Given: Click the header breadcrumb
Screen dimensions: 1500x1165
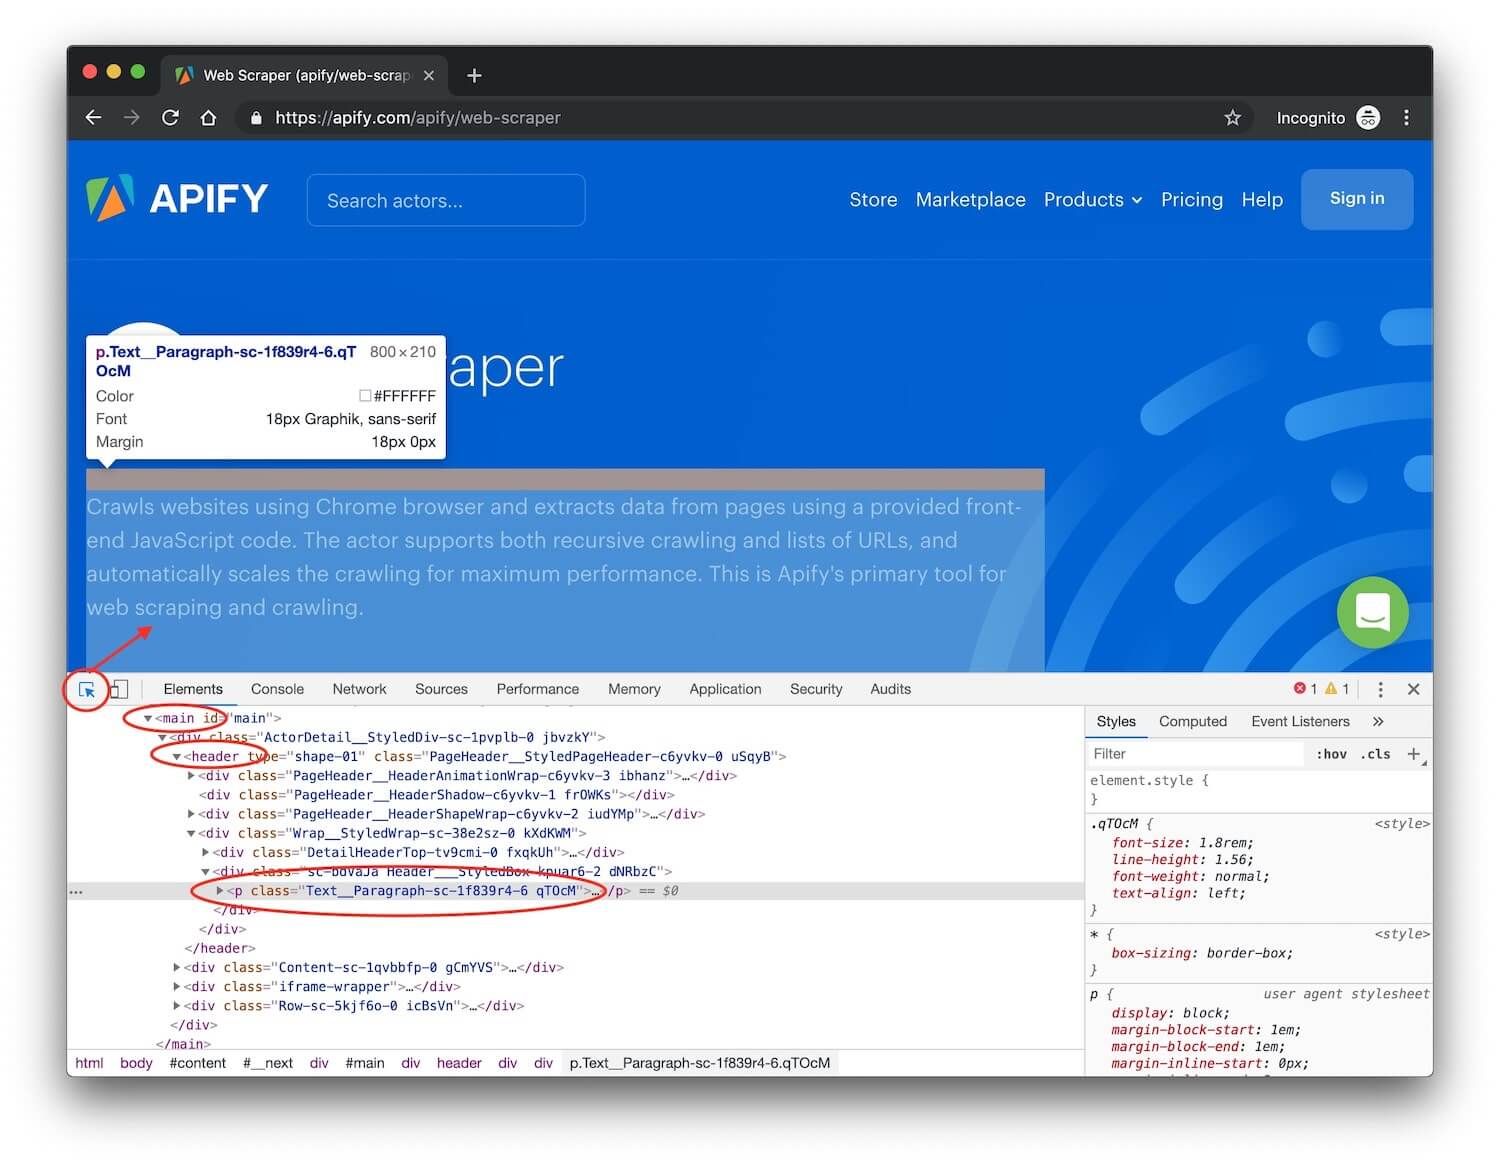Looking at the screenshot, I should (459, 1063).
